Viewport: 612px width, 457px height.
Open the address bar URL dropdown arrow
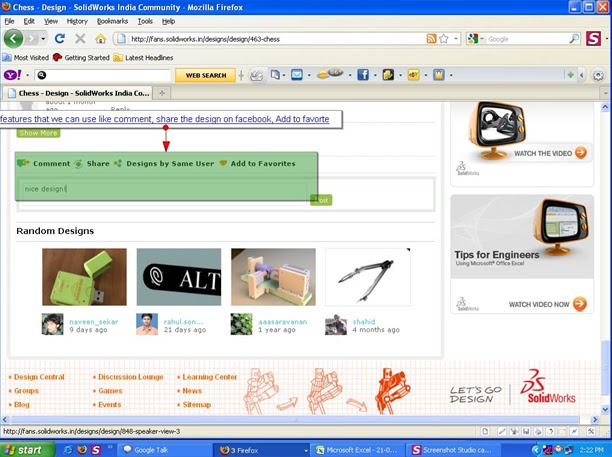[x=456, y=39]
